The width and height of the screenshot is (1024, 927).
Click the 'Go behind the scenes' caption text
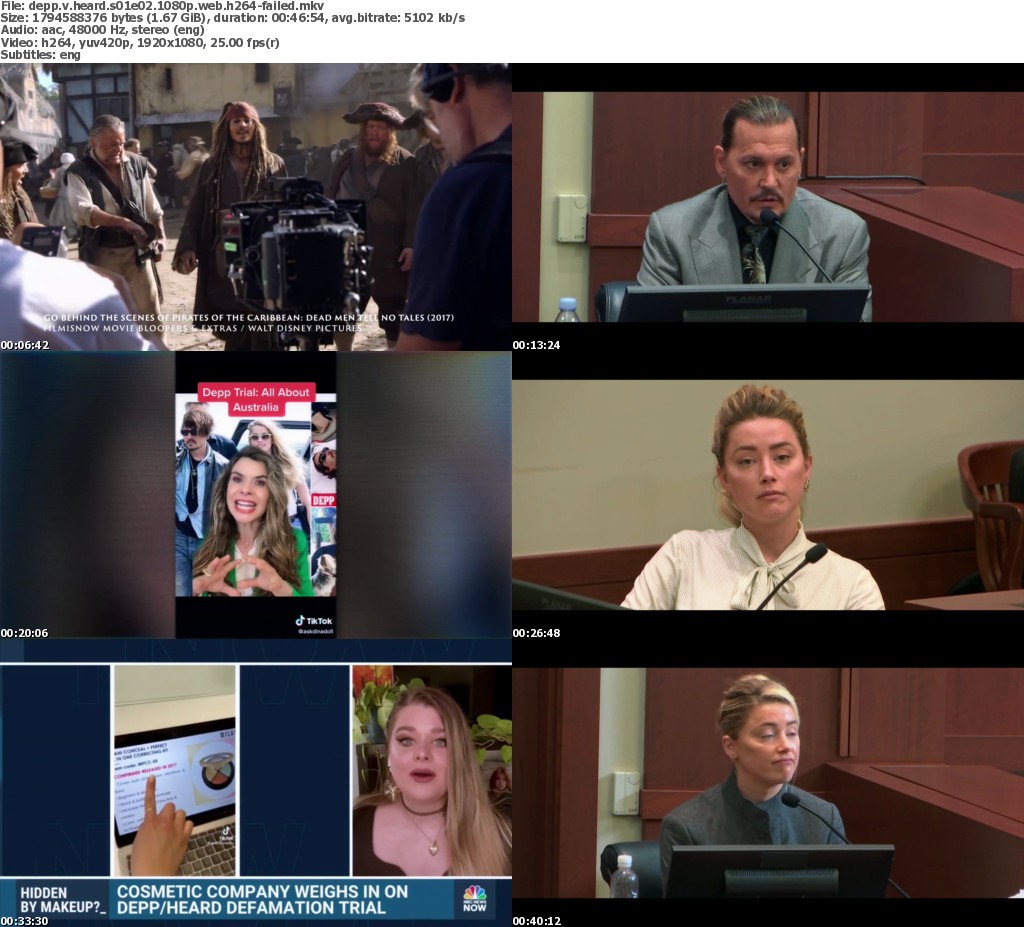tap(248, 322)
